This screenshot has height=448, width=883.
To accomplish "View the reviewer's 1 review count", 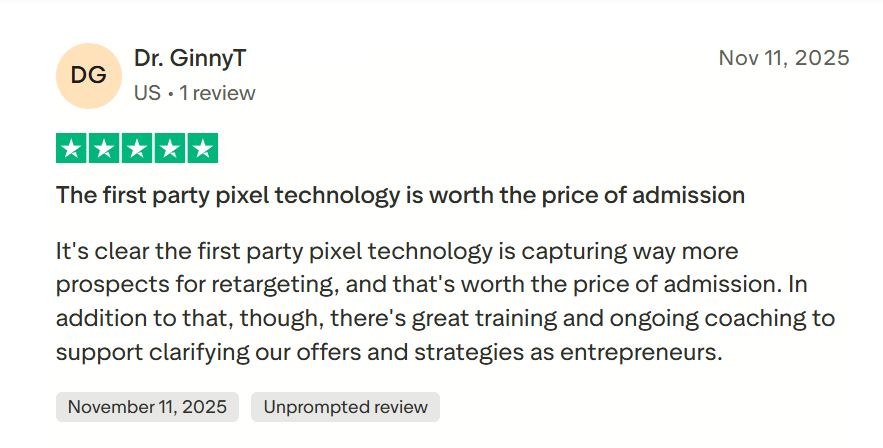I will coord(217,93).
